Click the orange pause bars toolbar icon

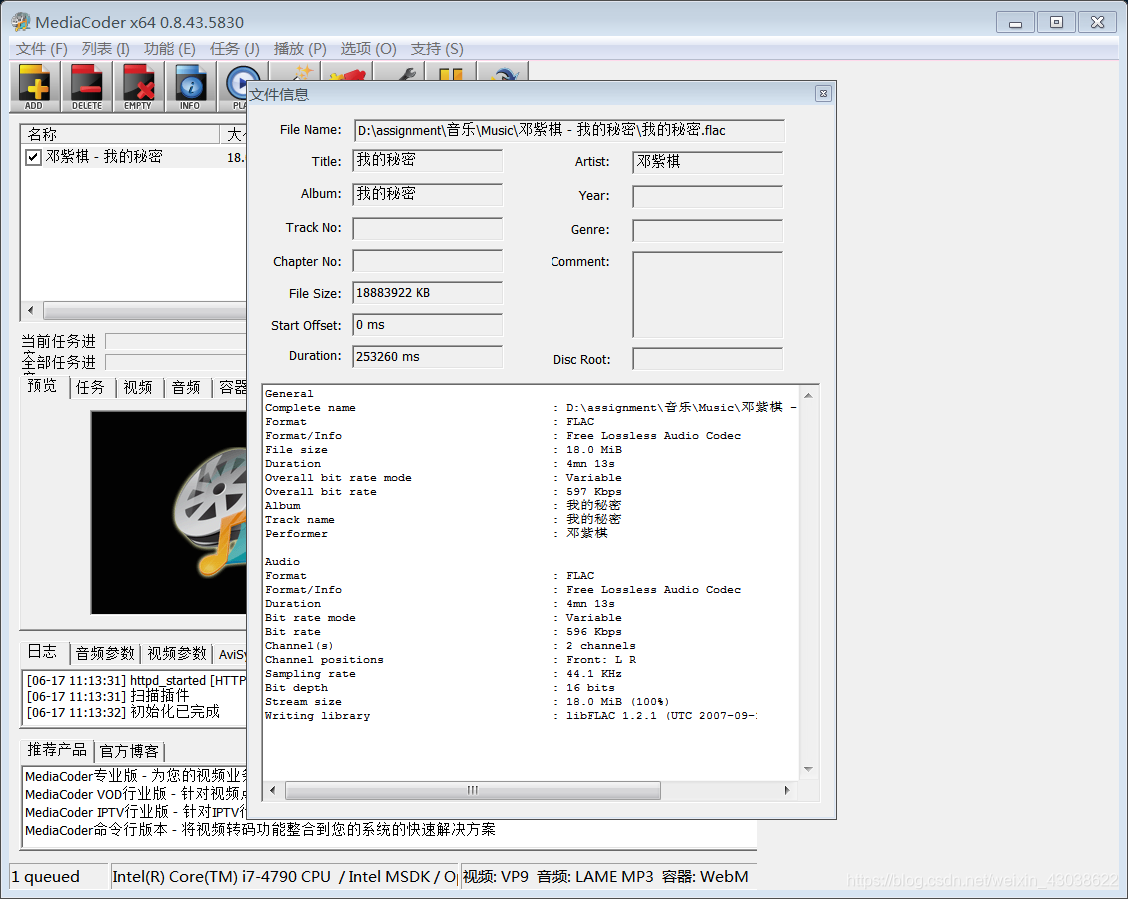point(451,73)
